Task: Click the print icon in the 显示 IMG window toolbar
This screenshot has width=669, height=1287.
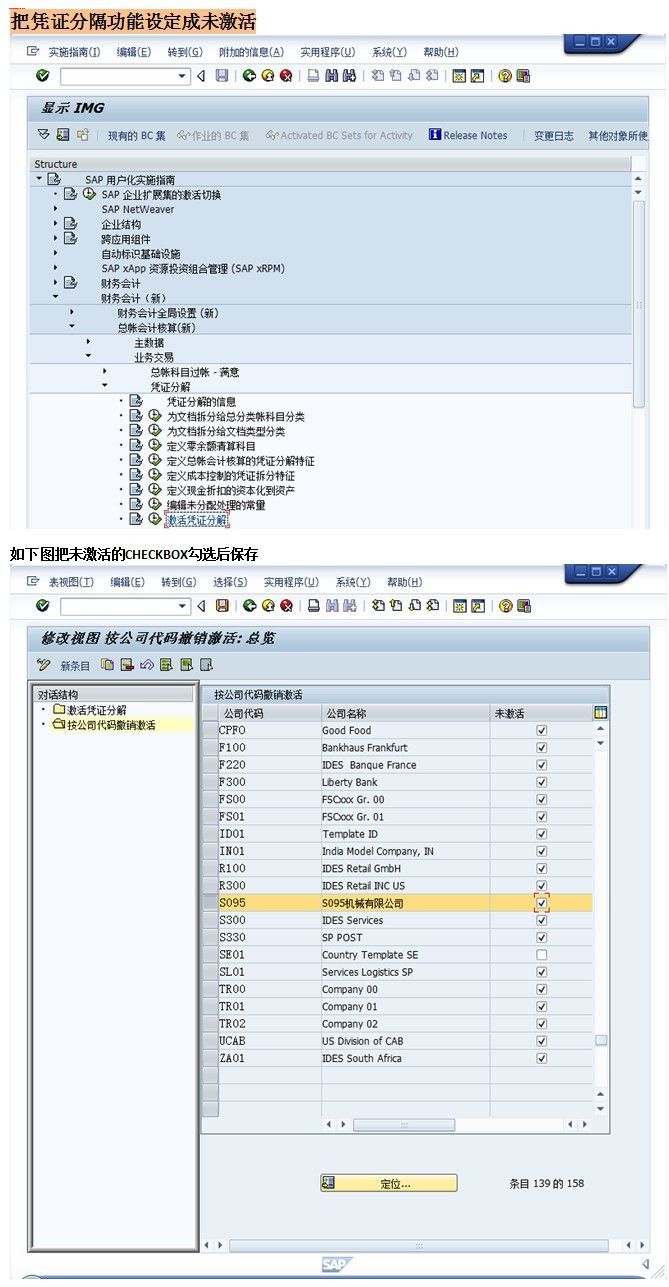Action: point(313,76)
